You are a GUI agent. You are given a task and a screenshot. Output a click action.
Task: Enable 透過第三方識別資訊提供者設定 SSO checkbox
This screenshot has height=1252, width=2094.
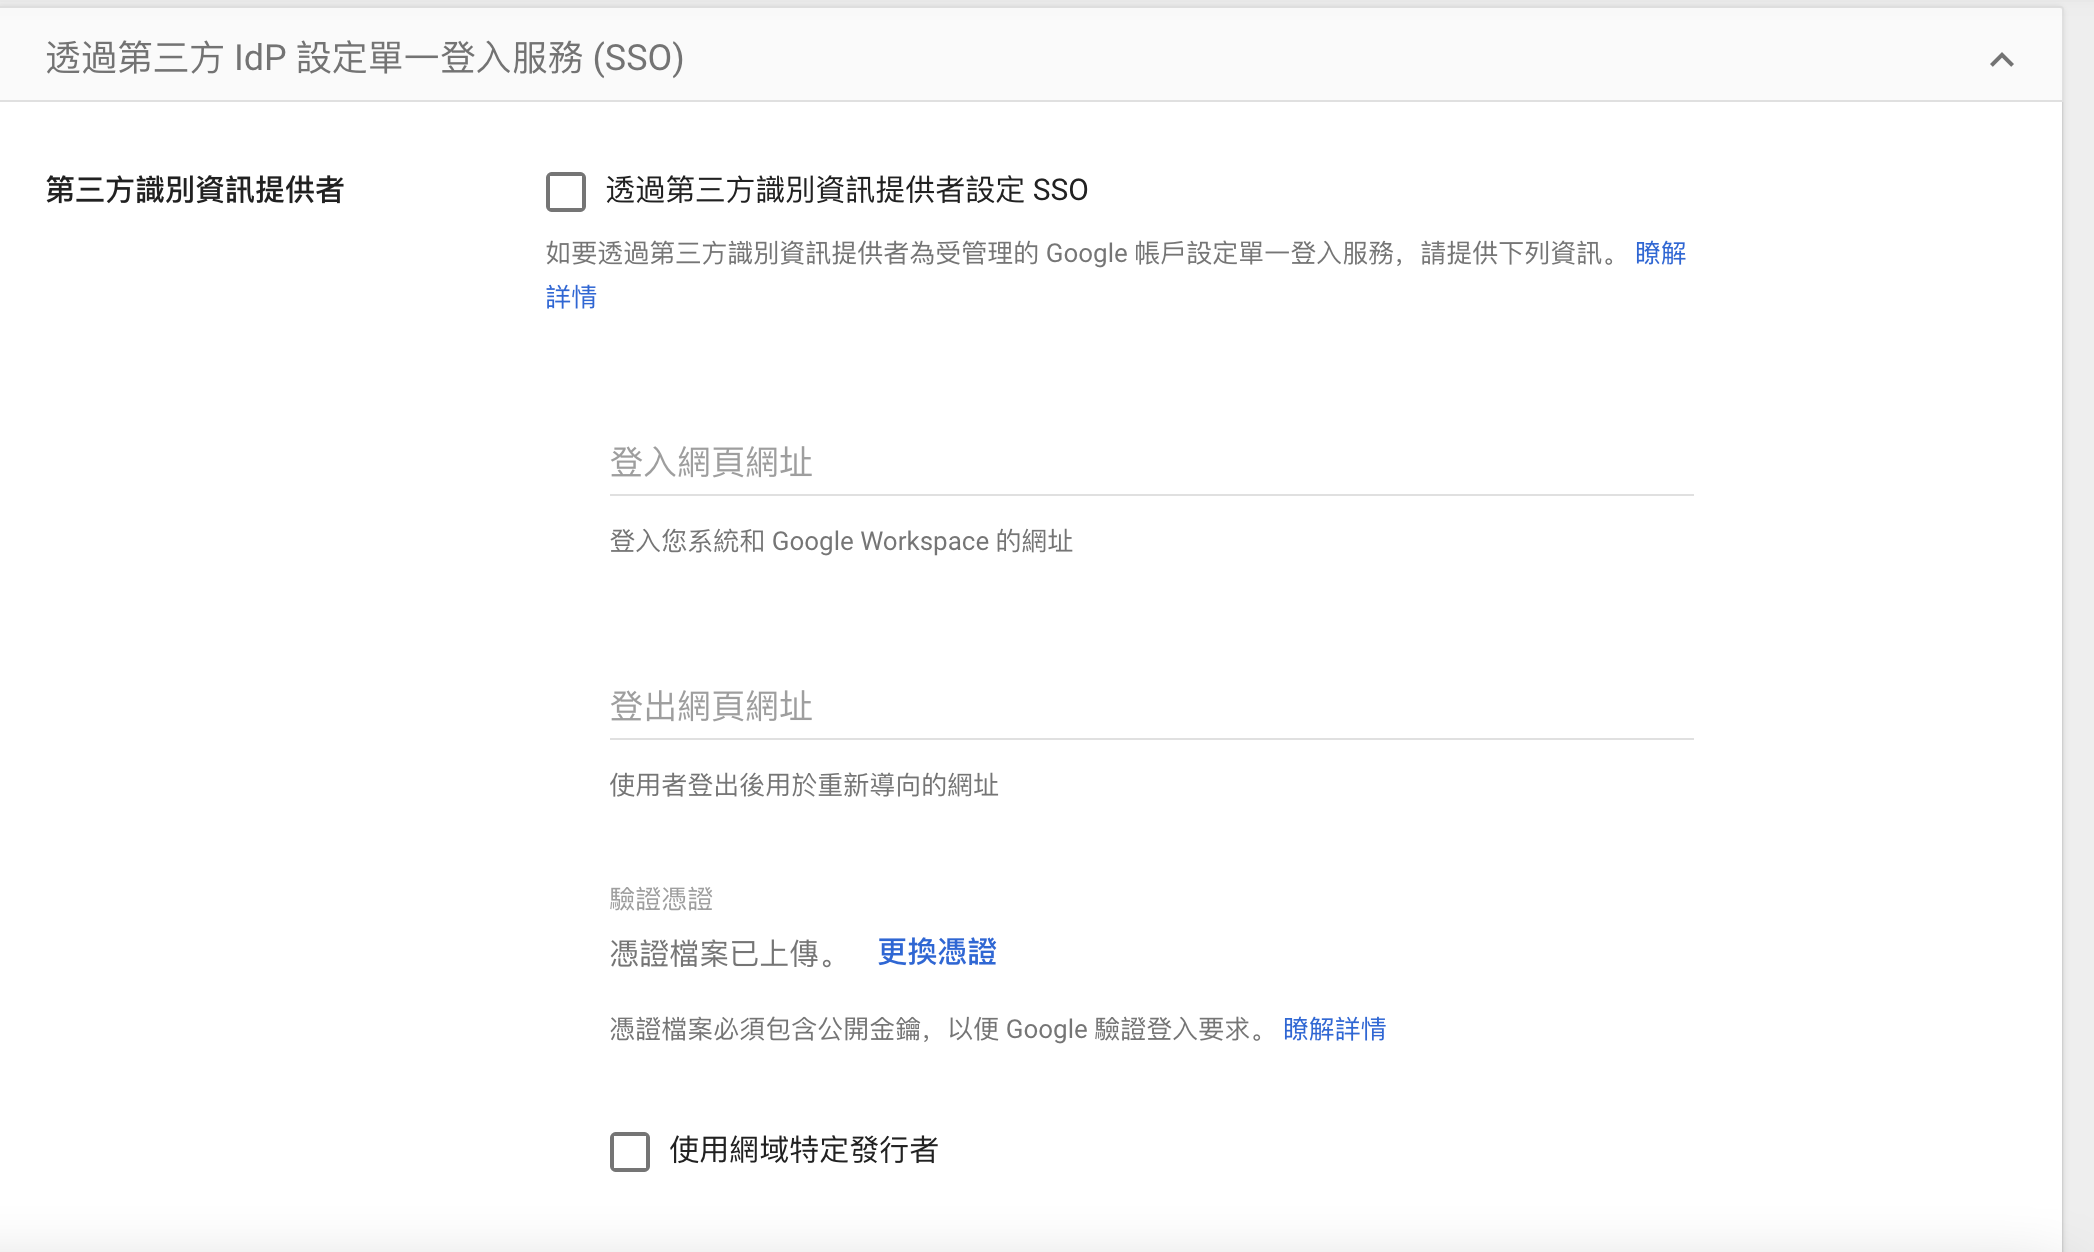click(566, 191)
